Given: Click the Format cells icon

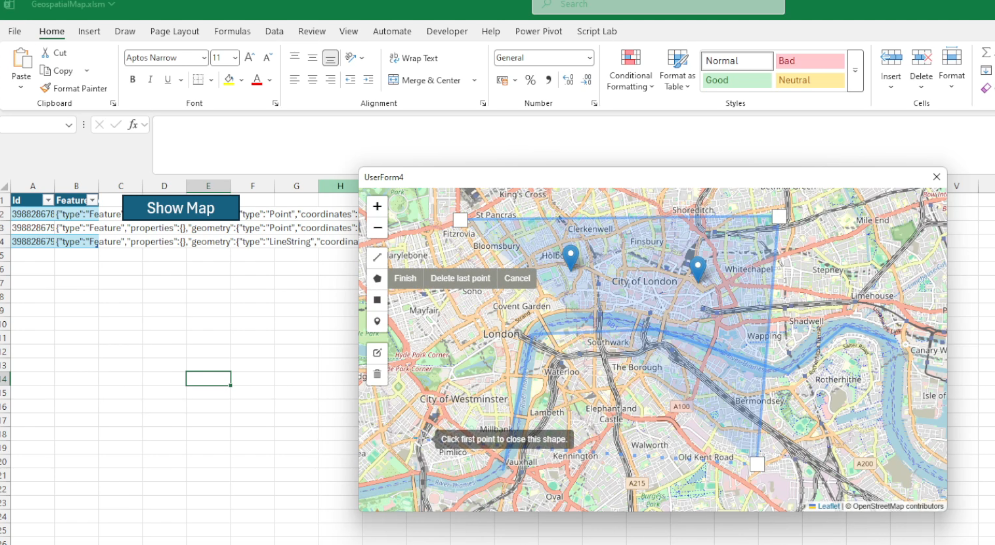Looking at the screenshot, I should click(951, 57).
